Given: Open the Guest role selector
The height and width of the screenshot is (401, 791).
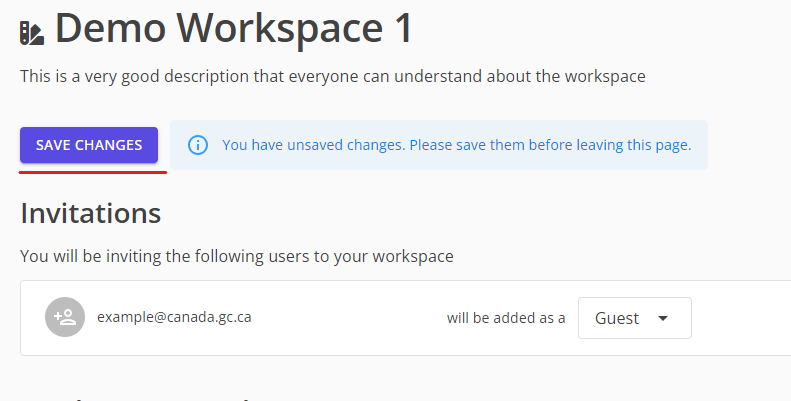Looking at the screenshot, I should pos(634,319).
